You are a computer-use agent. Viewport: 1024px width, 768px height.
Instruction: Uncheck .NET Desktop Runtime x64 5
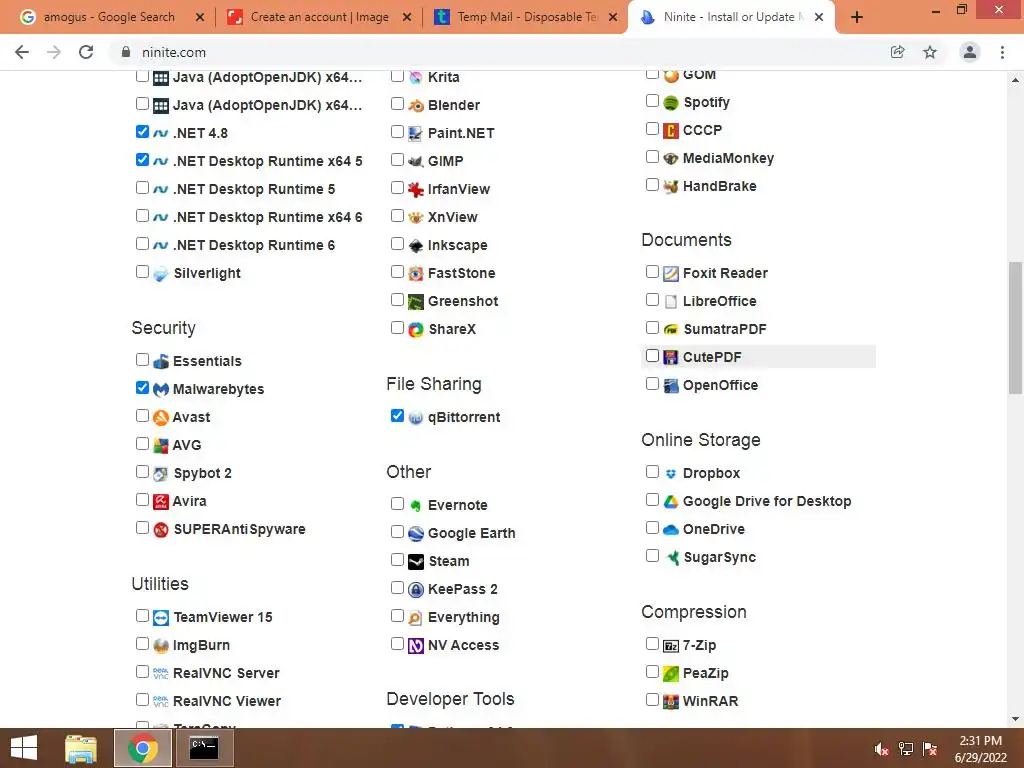(x=142, y=160)
